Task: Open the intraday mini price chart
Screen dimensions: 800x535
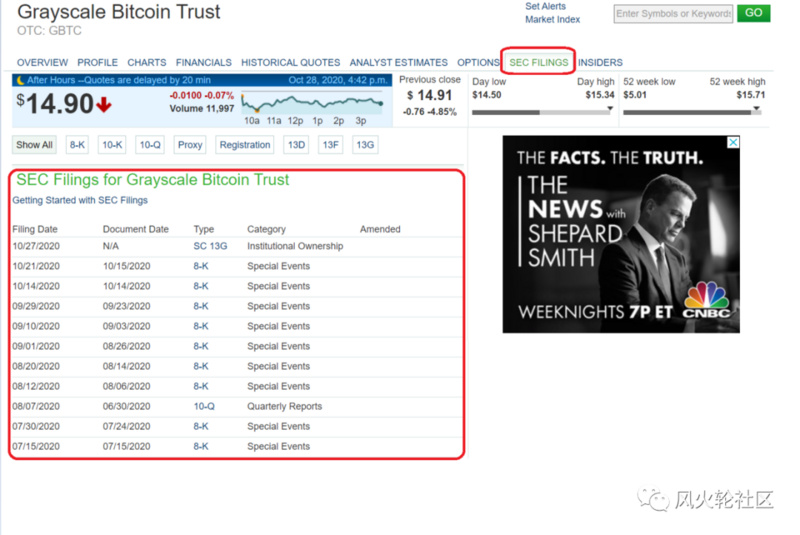Action: point(312,104)
